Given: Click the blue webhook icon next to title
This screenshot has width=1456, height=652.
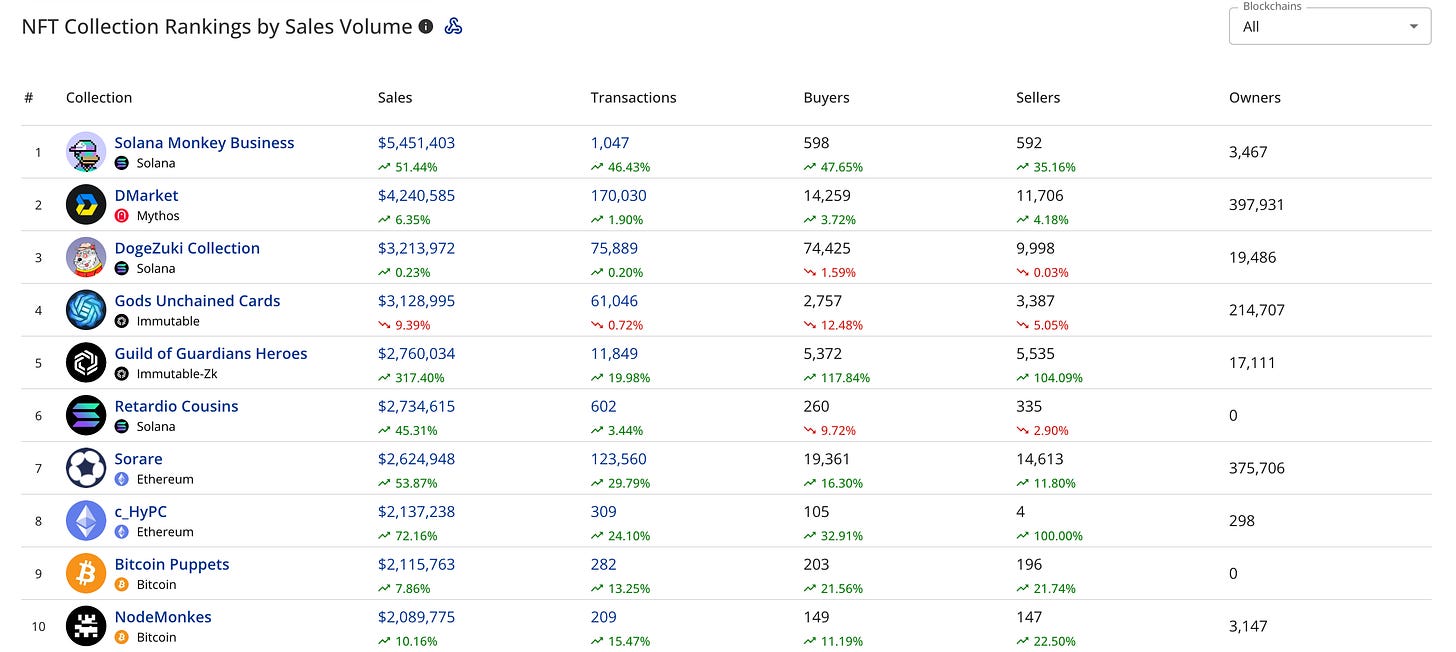Looking at the screenshot, I should [453, 27].
